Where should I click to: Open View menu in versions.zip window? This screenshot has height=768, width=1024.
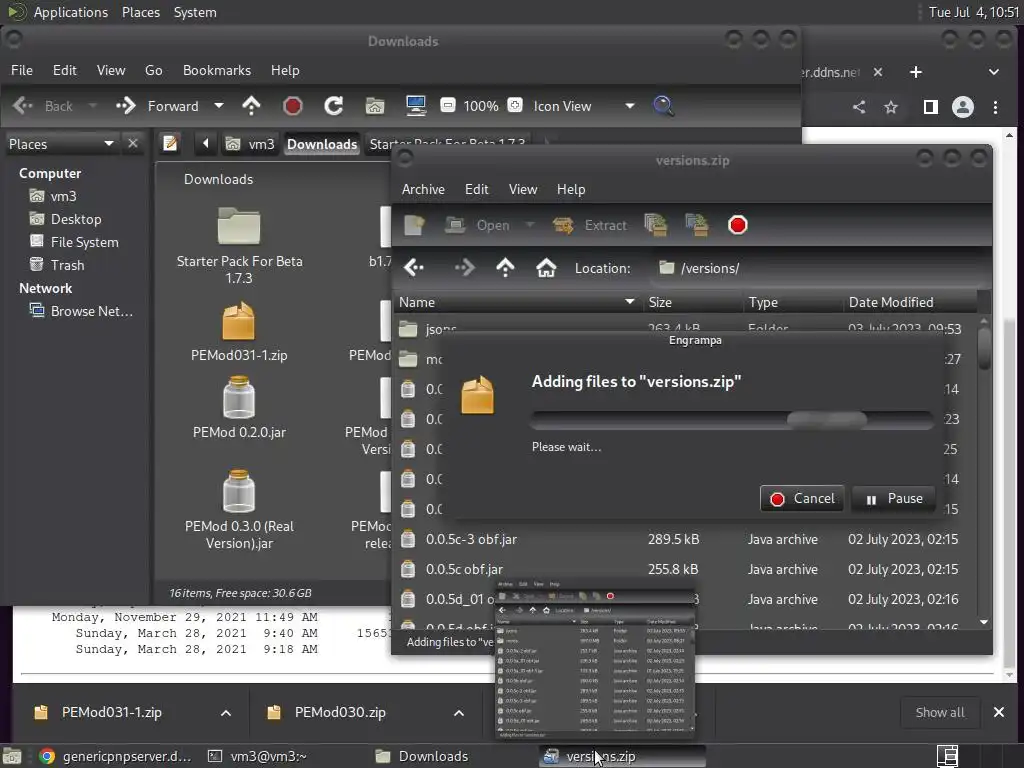[x=523, y=189]
